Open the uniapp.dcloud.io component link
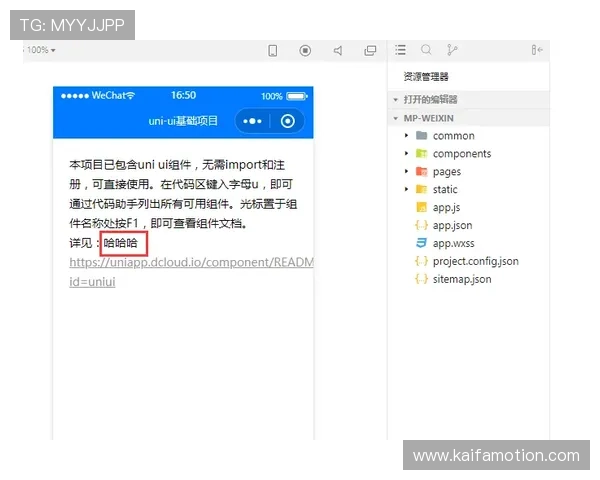 click(191, 263)
